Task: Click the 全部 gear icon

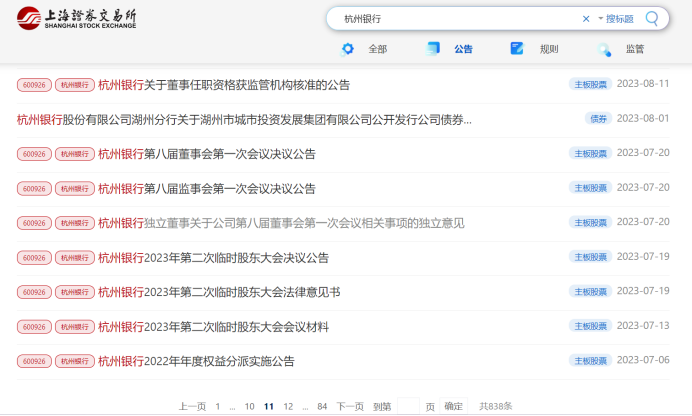Action: (347, 48)
